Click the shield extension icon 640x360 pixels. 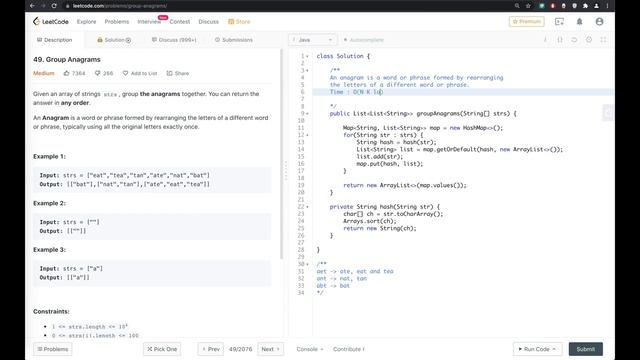pyautogui.click(x=574, y=6)
